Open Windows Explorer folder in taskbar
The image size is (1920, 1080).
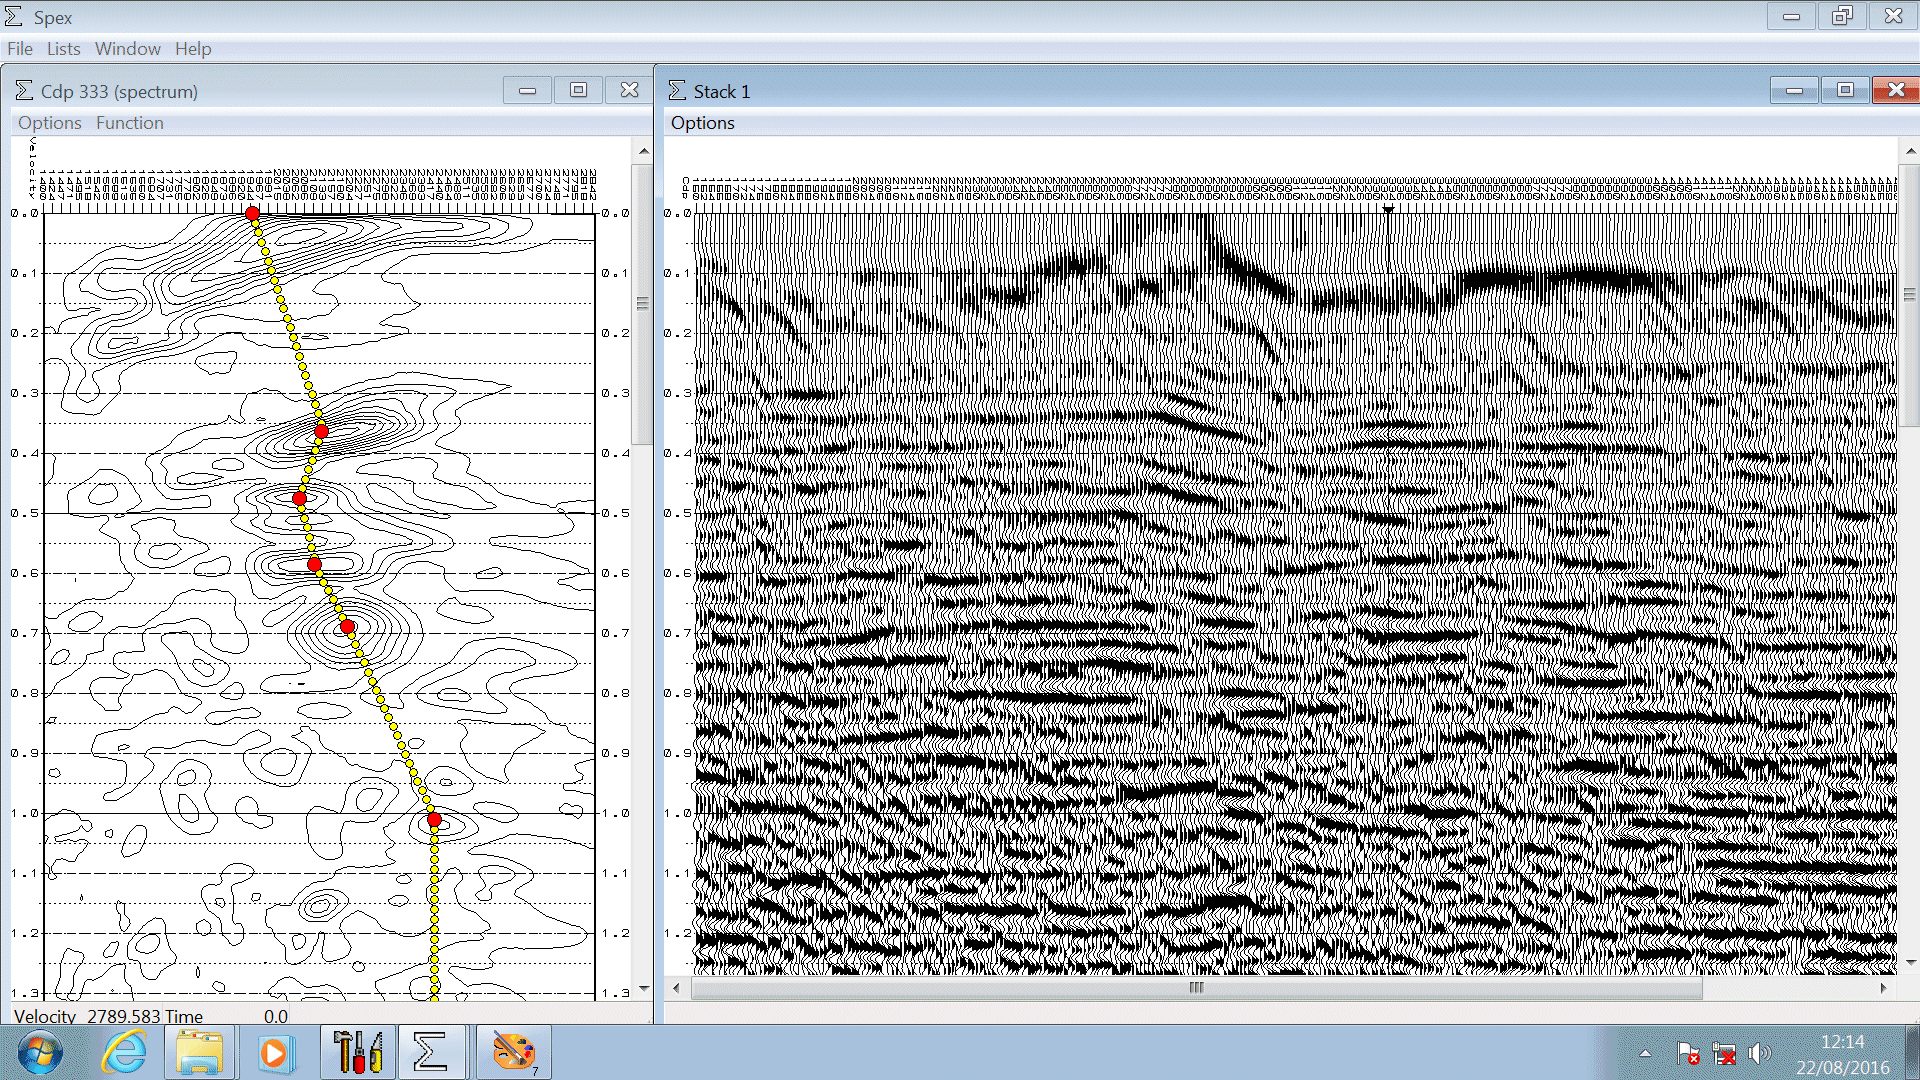pos(199,1052)
